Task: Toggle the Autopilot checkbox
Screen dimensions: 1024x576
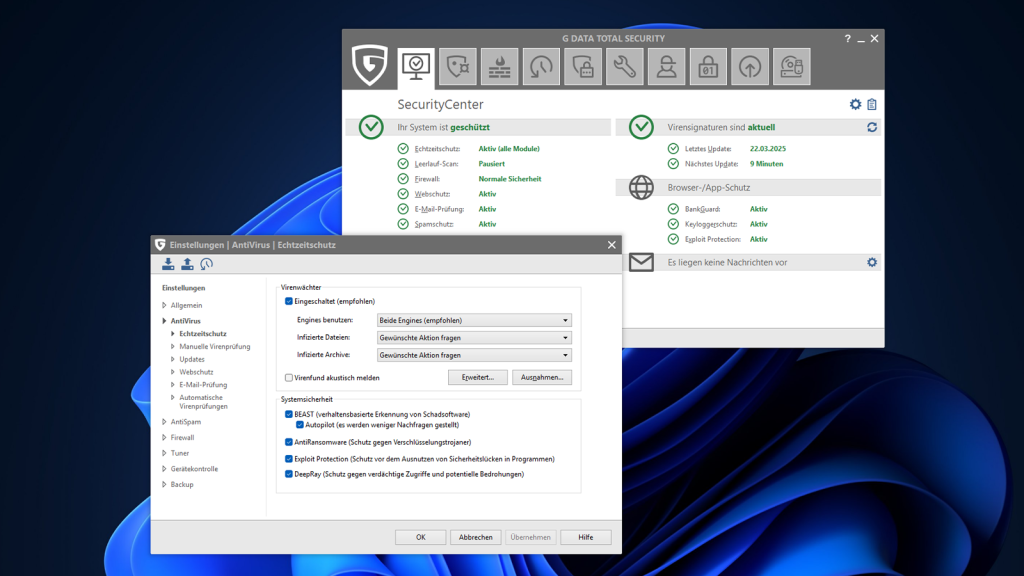Action: (300, 424)
